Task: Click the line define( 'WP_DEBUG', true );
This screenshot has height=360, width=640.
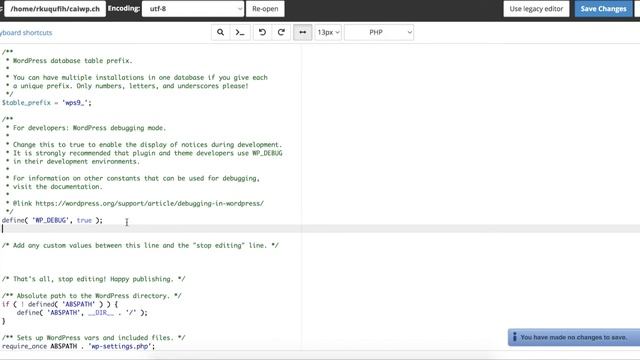Action: coord(52,220)
